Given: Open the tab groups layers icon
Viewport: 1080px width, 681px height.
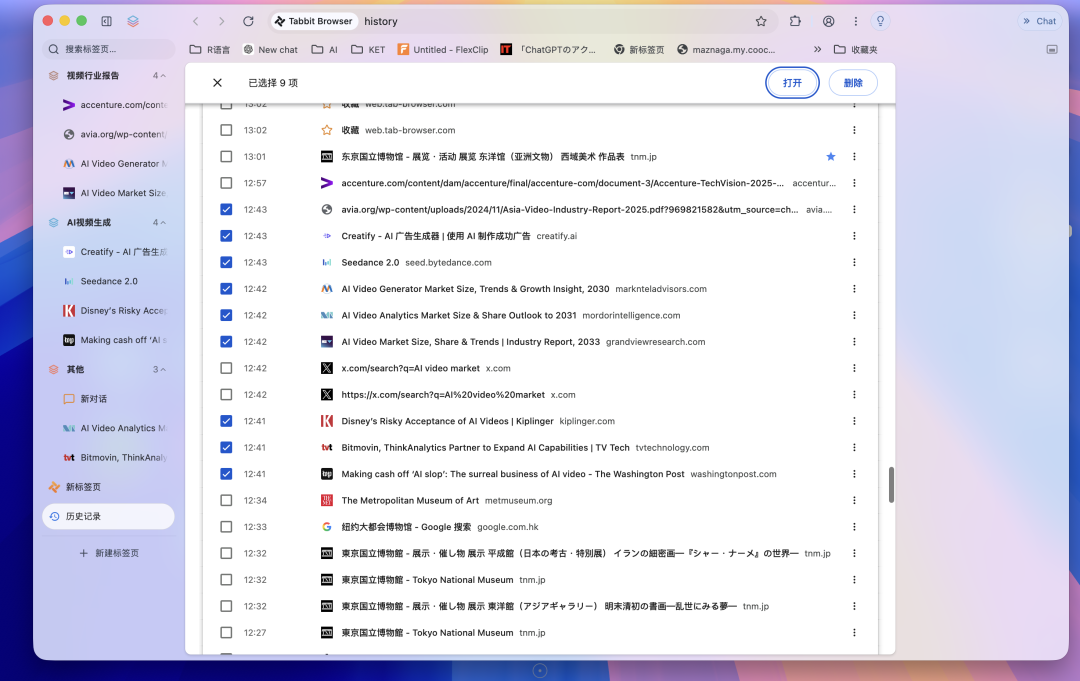Looking at the screenshot, I should click(x=133, y=21).
